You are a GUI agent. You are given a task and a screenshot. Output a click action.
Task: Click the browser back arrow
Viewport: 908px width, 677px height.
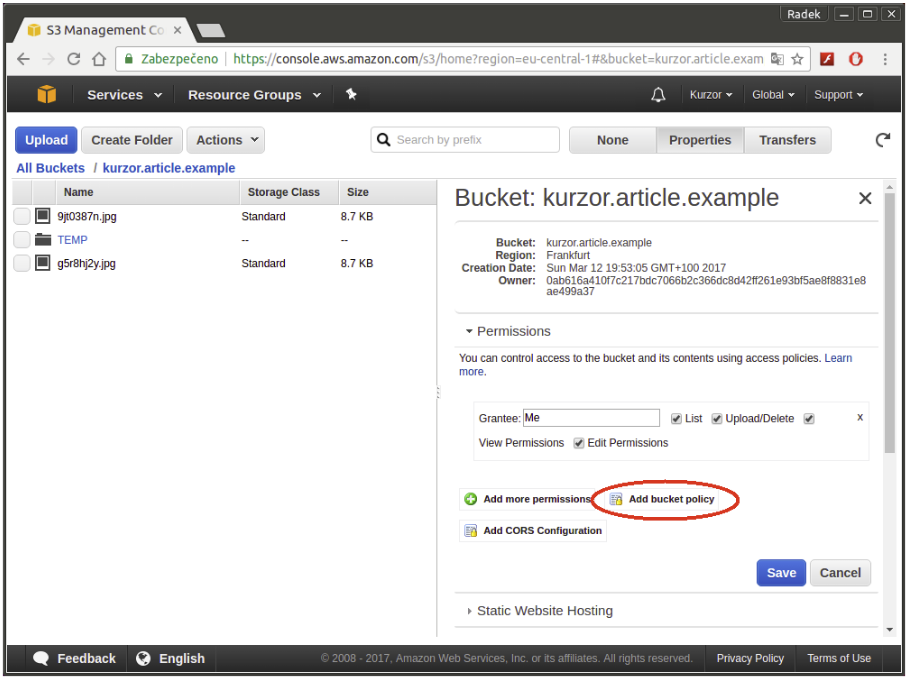23,59
